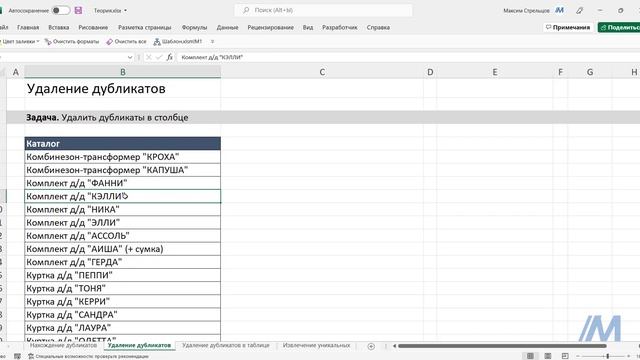Image resolution: width=640 pixels, height=360 pixels.
Task: Open the Вид ribbon tab
Action: pos(308,27)
